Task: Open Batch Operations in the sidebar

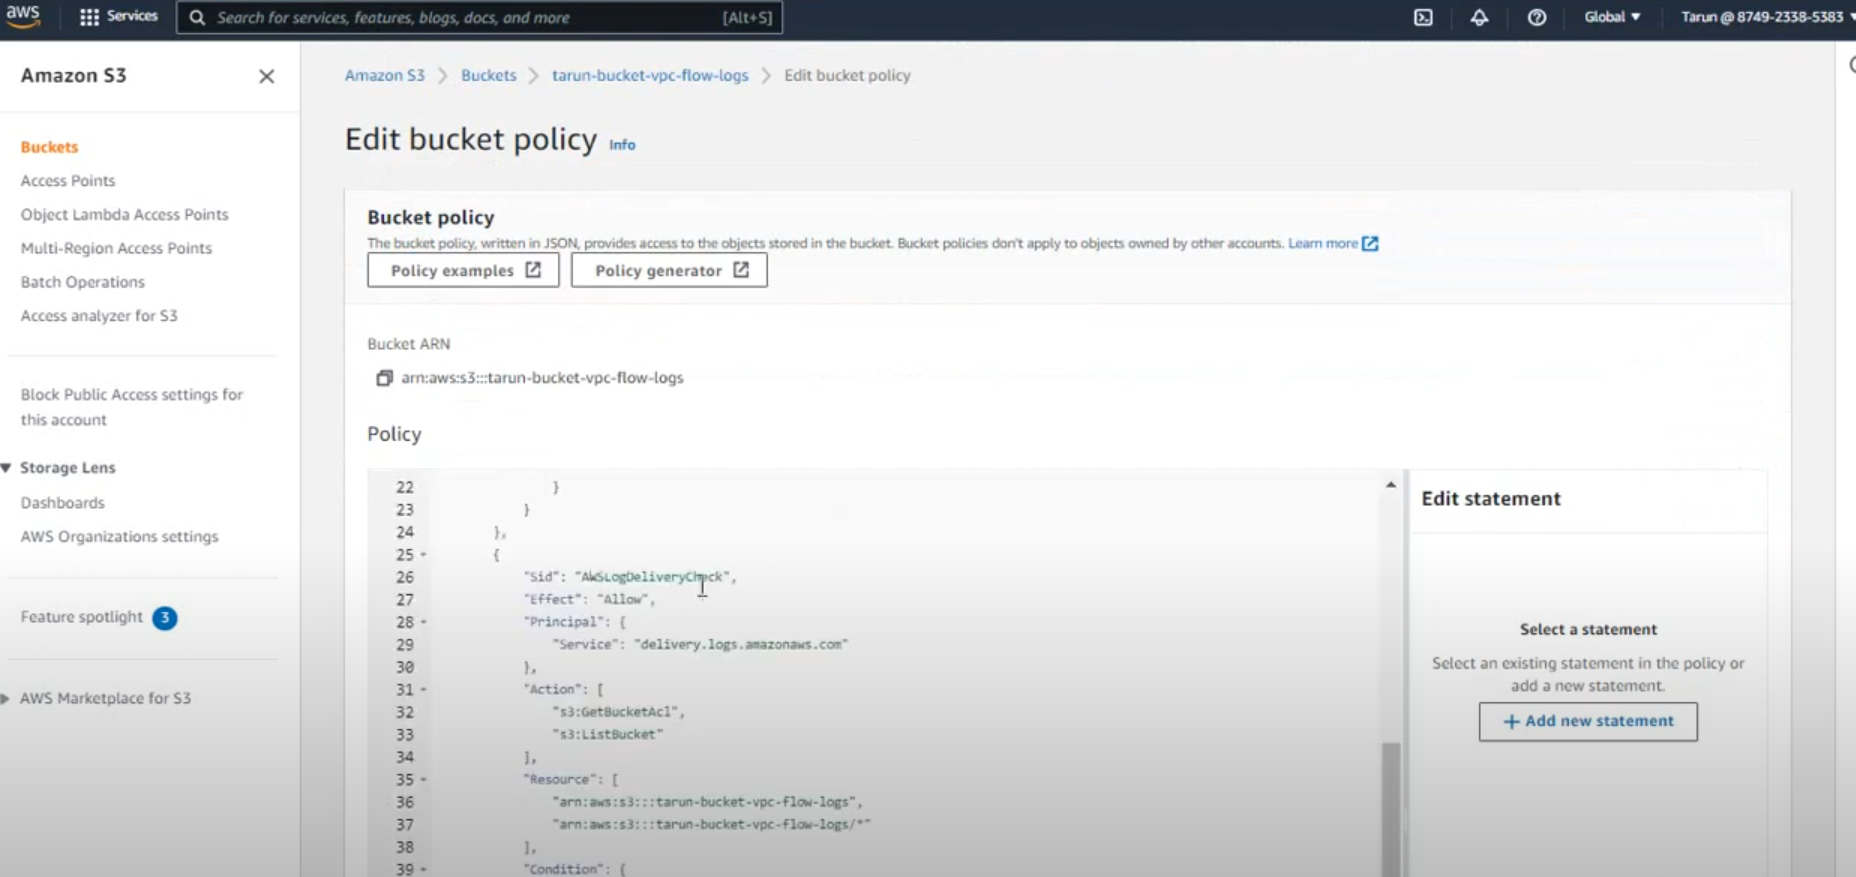Action: point(83,282)
